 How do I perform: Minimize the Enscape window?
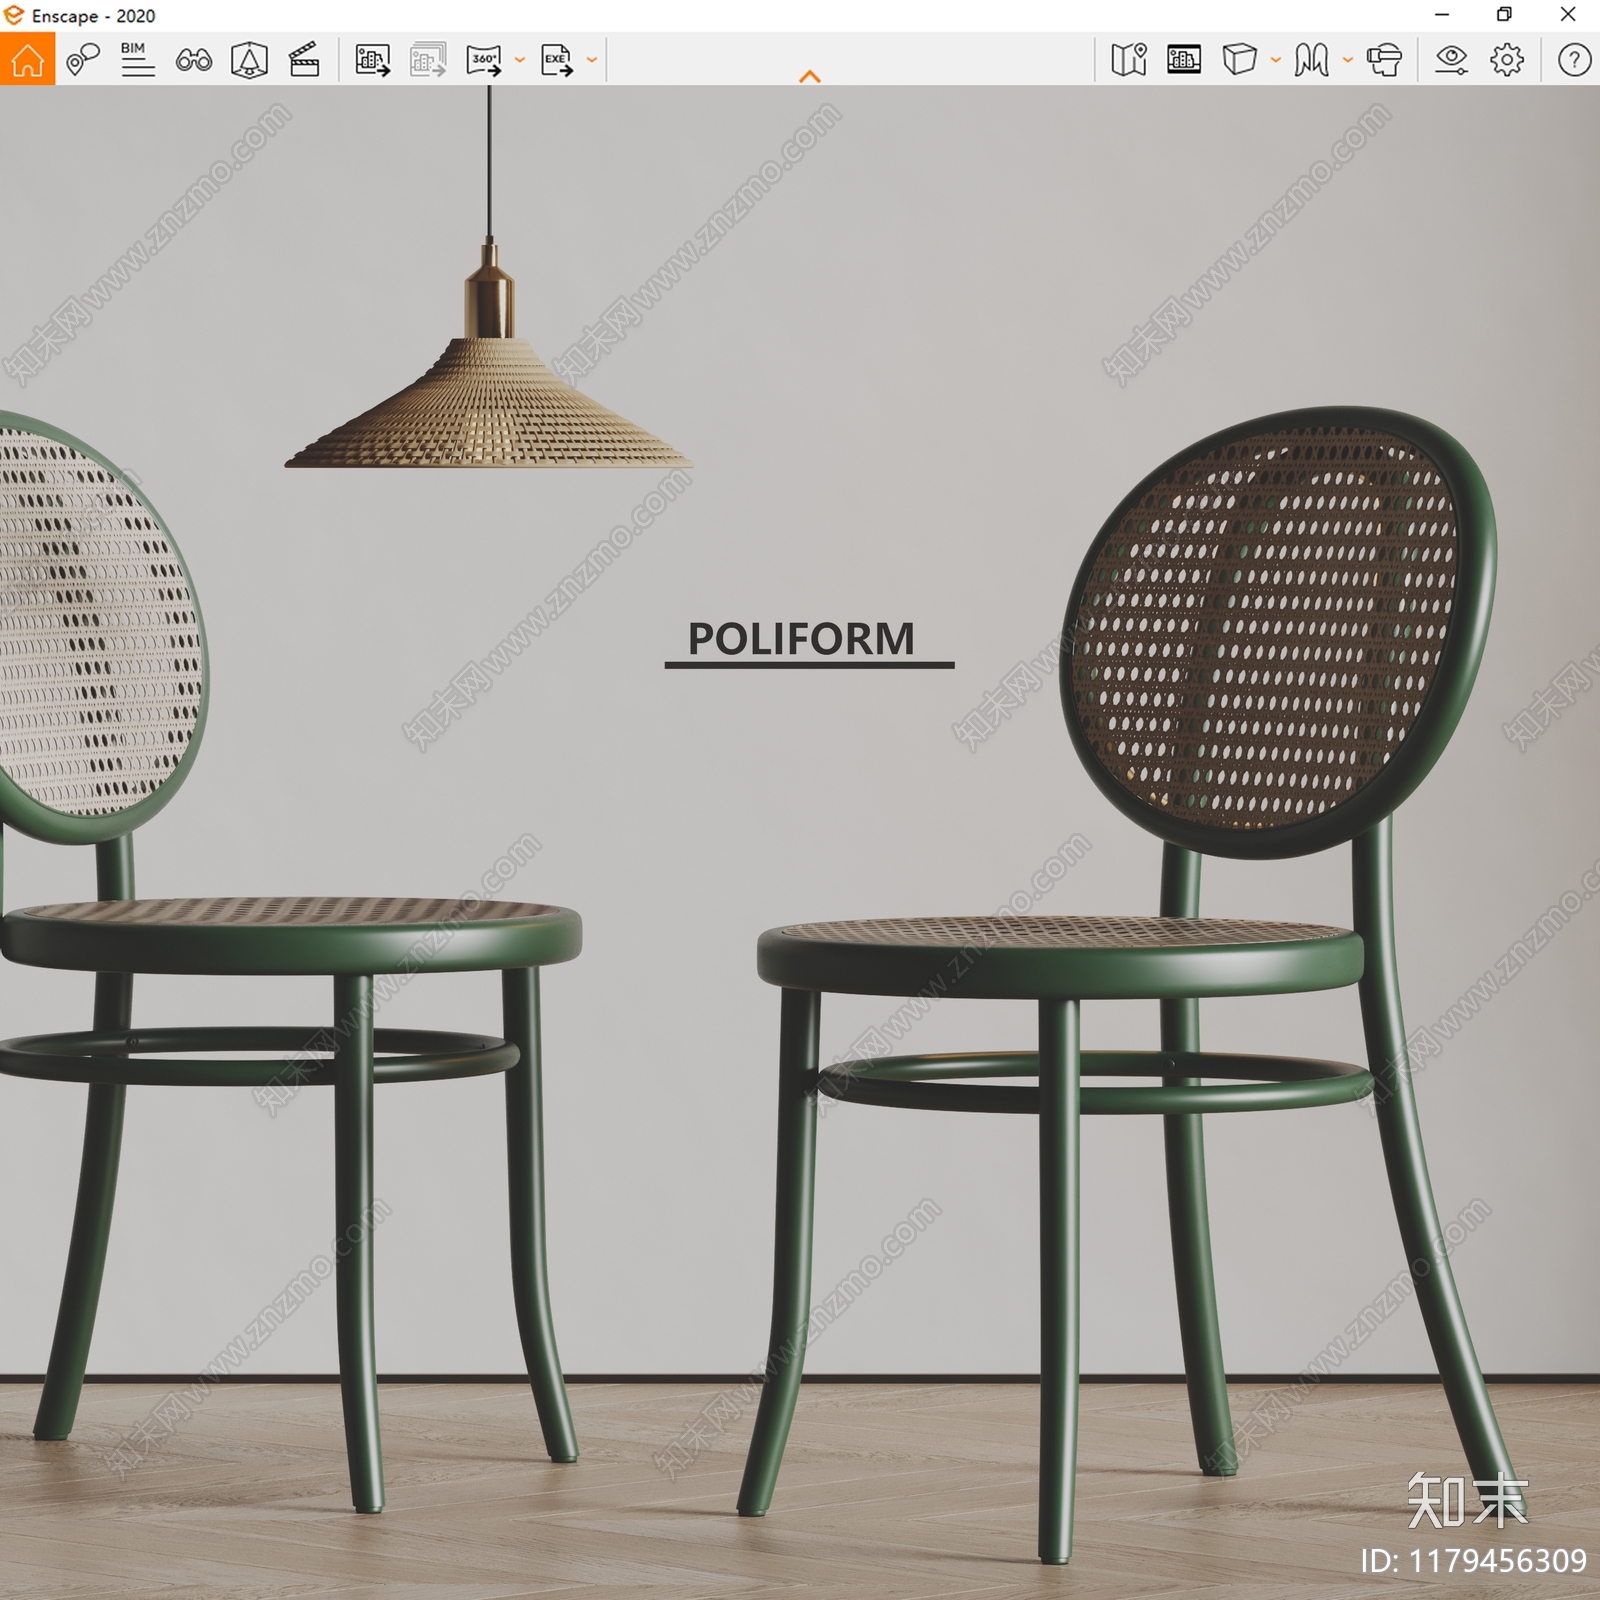(1442, 15)
